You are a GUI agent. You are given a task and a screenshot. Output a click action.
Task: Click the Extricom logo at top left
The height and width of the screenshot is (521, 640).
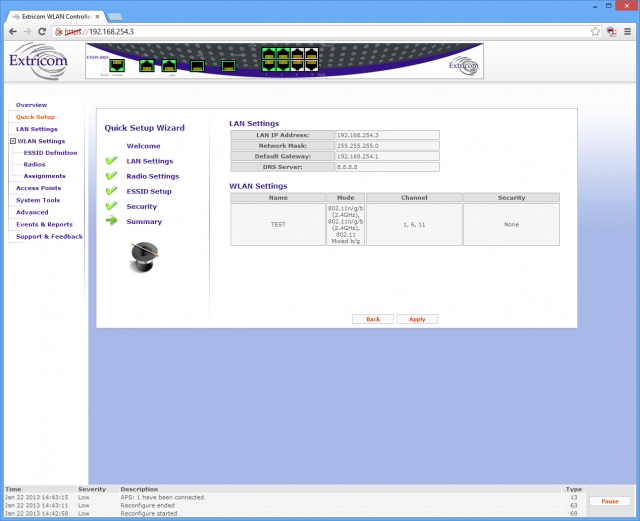(38, 61)
